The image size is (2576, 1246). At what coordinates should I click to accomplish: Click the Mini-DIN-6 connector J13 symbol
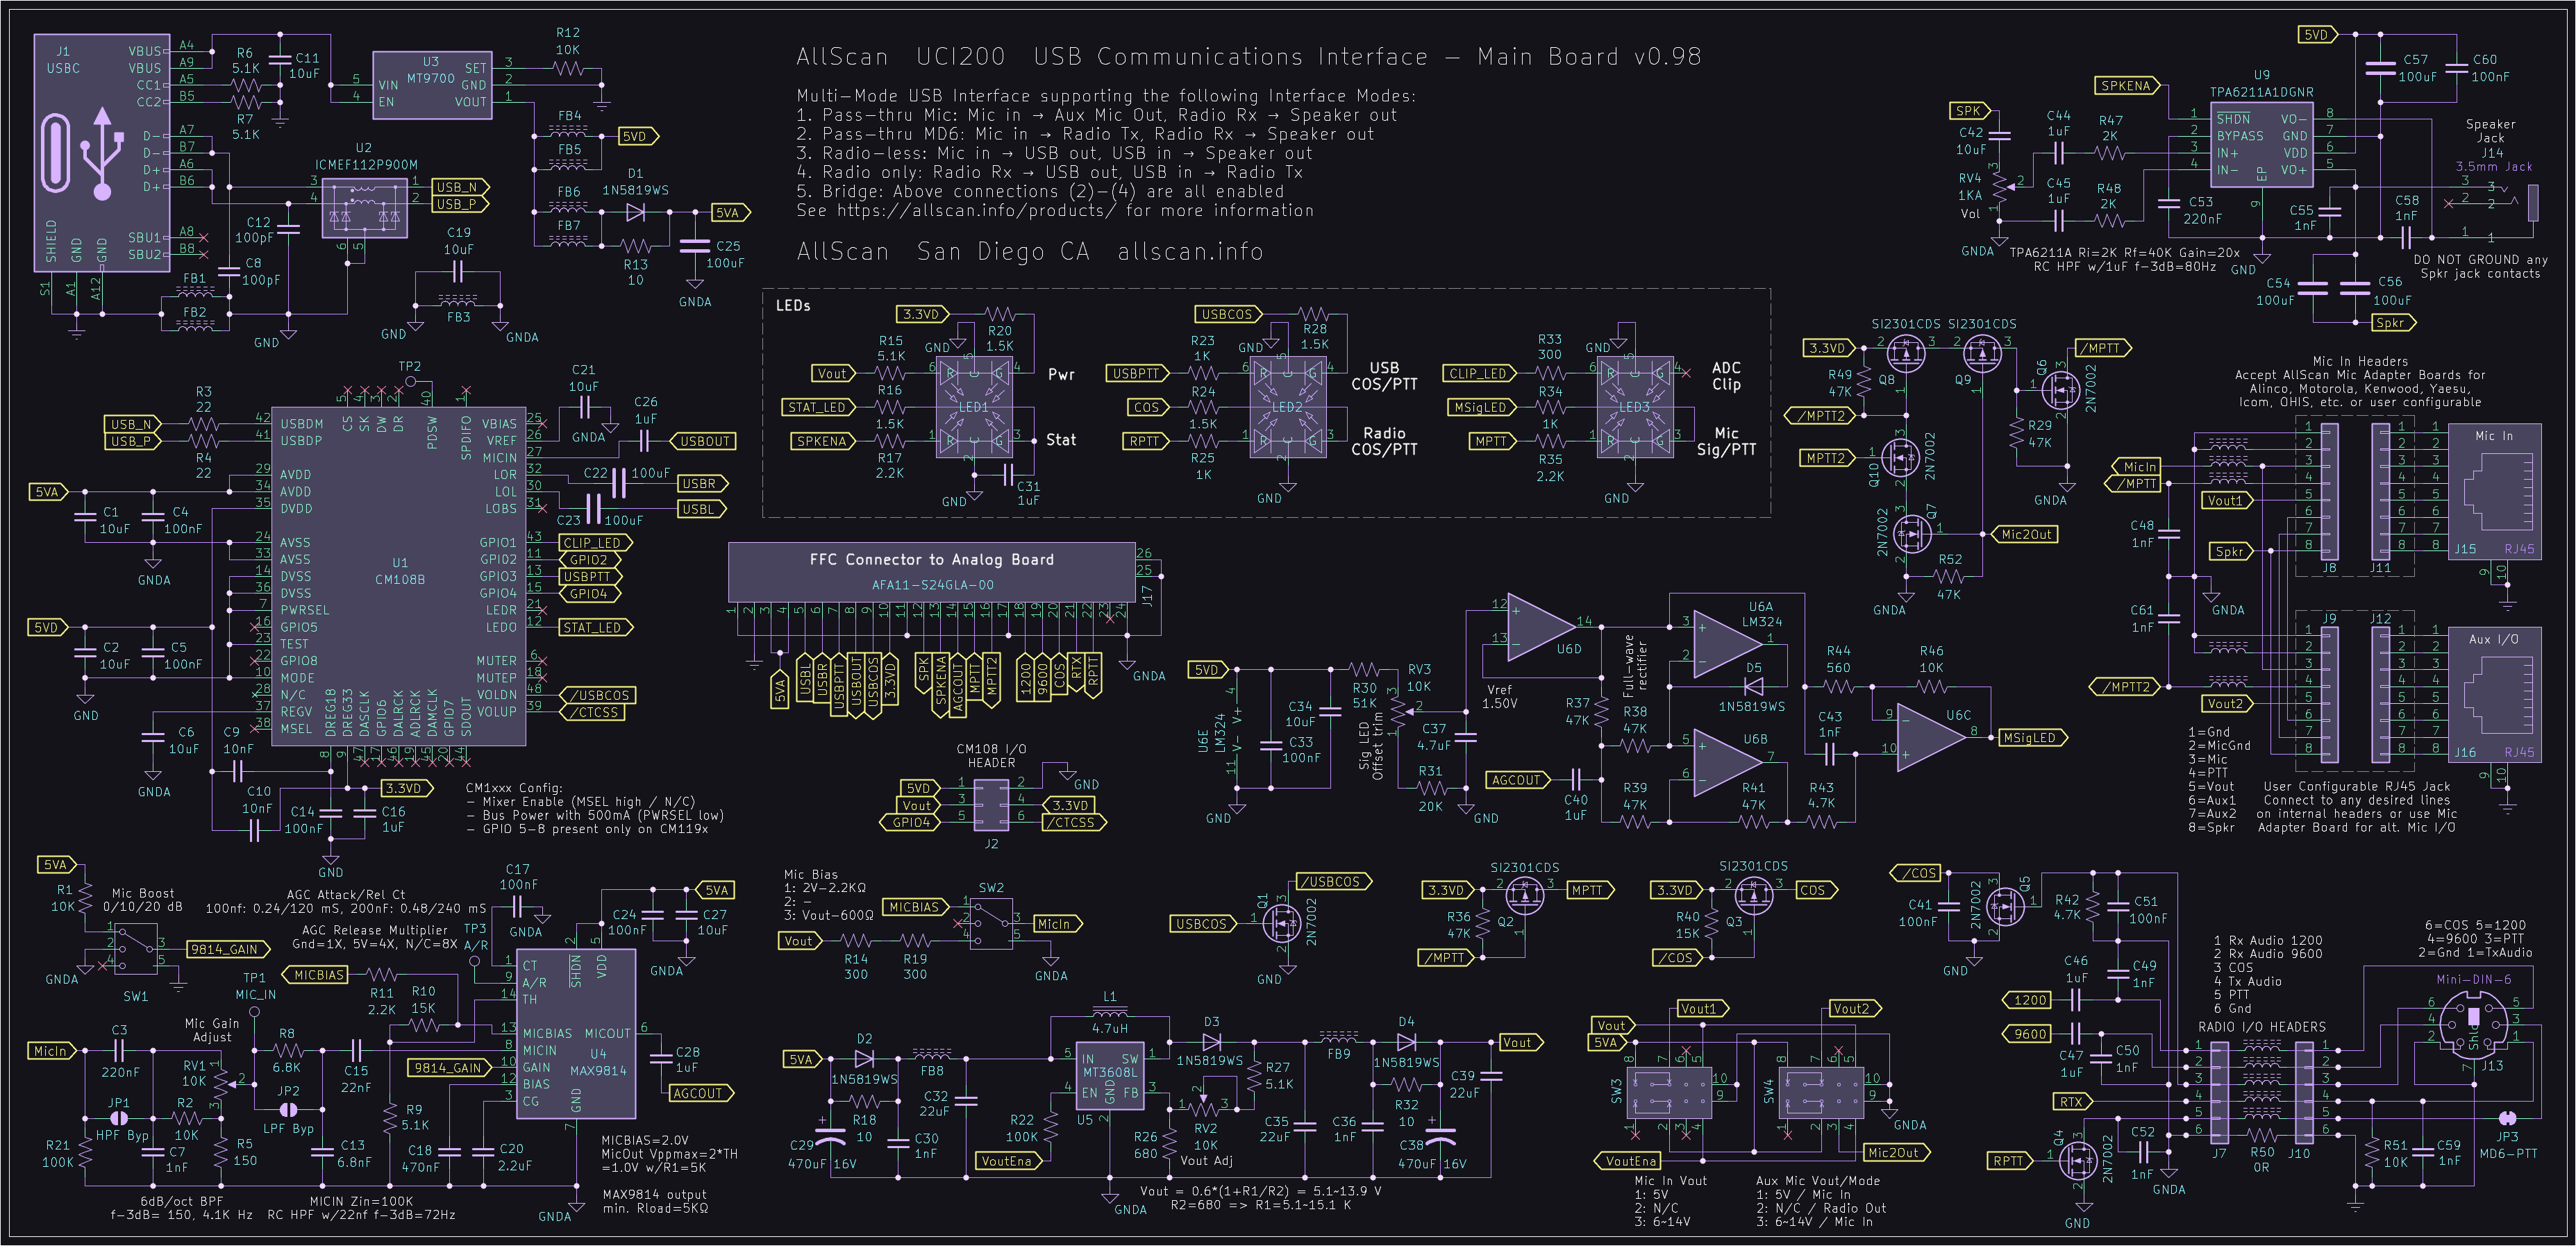click(x=2473, y=1026)
